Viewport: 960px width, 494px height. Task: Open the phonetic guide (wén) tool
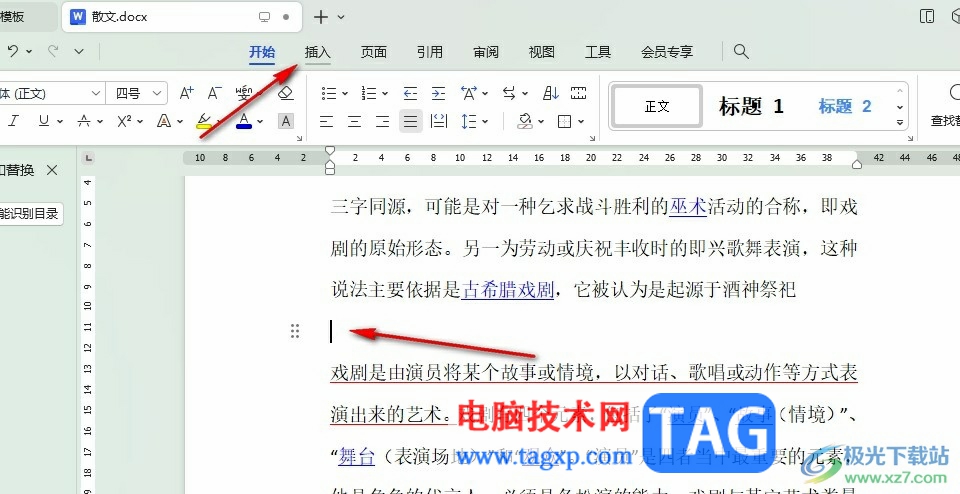(x=244, y=93)
